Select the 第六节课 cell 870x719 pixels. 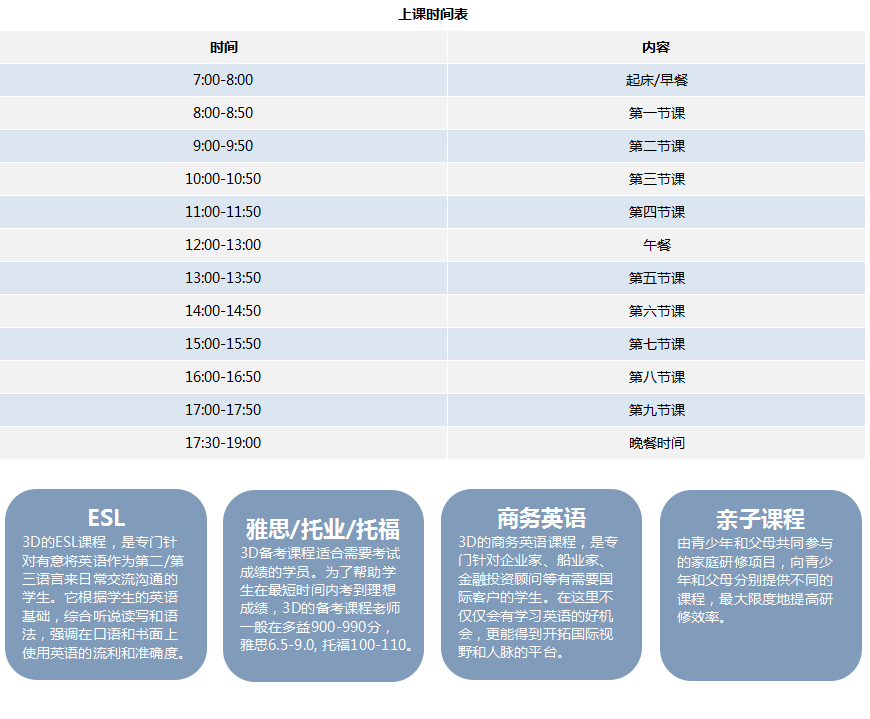click(x=656, y=311)
